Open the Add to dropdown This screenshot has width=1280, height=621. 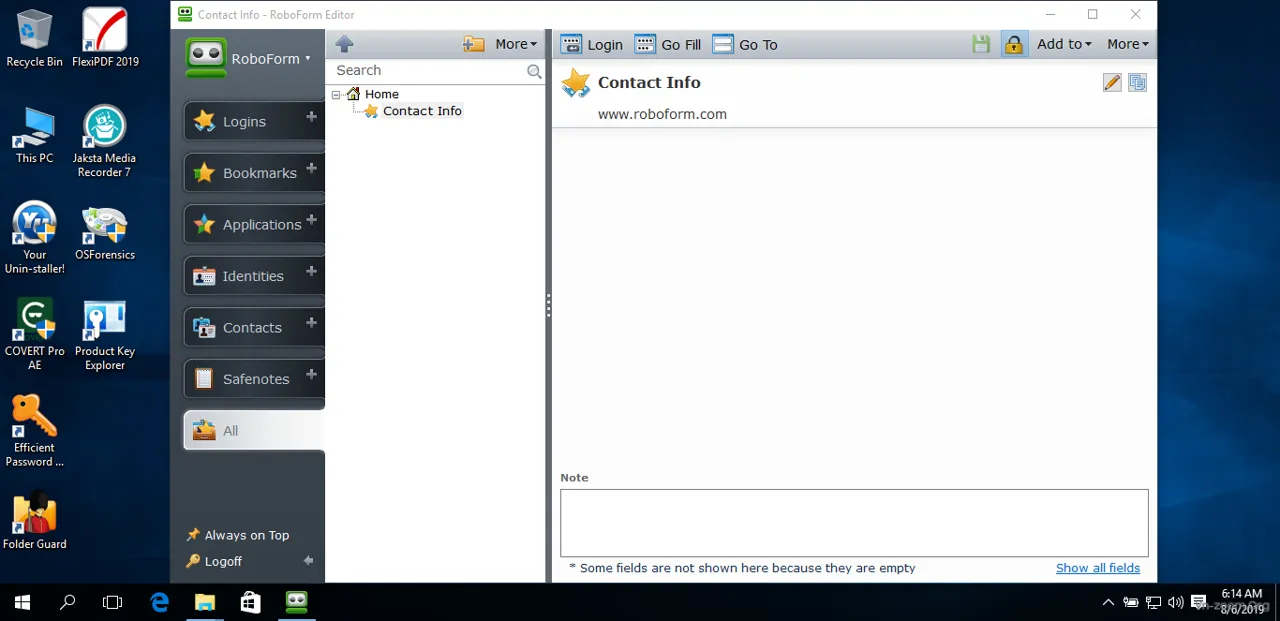(1064, 44)
